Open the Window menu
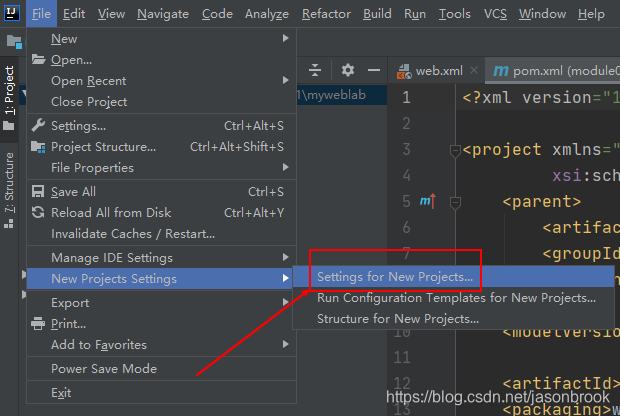Image resolution: width=620 pixels, height=416 pixels. (x=542, y=14)
